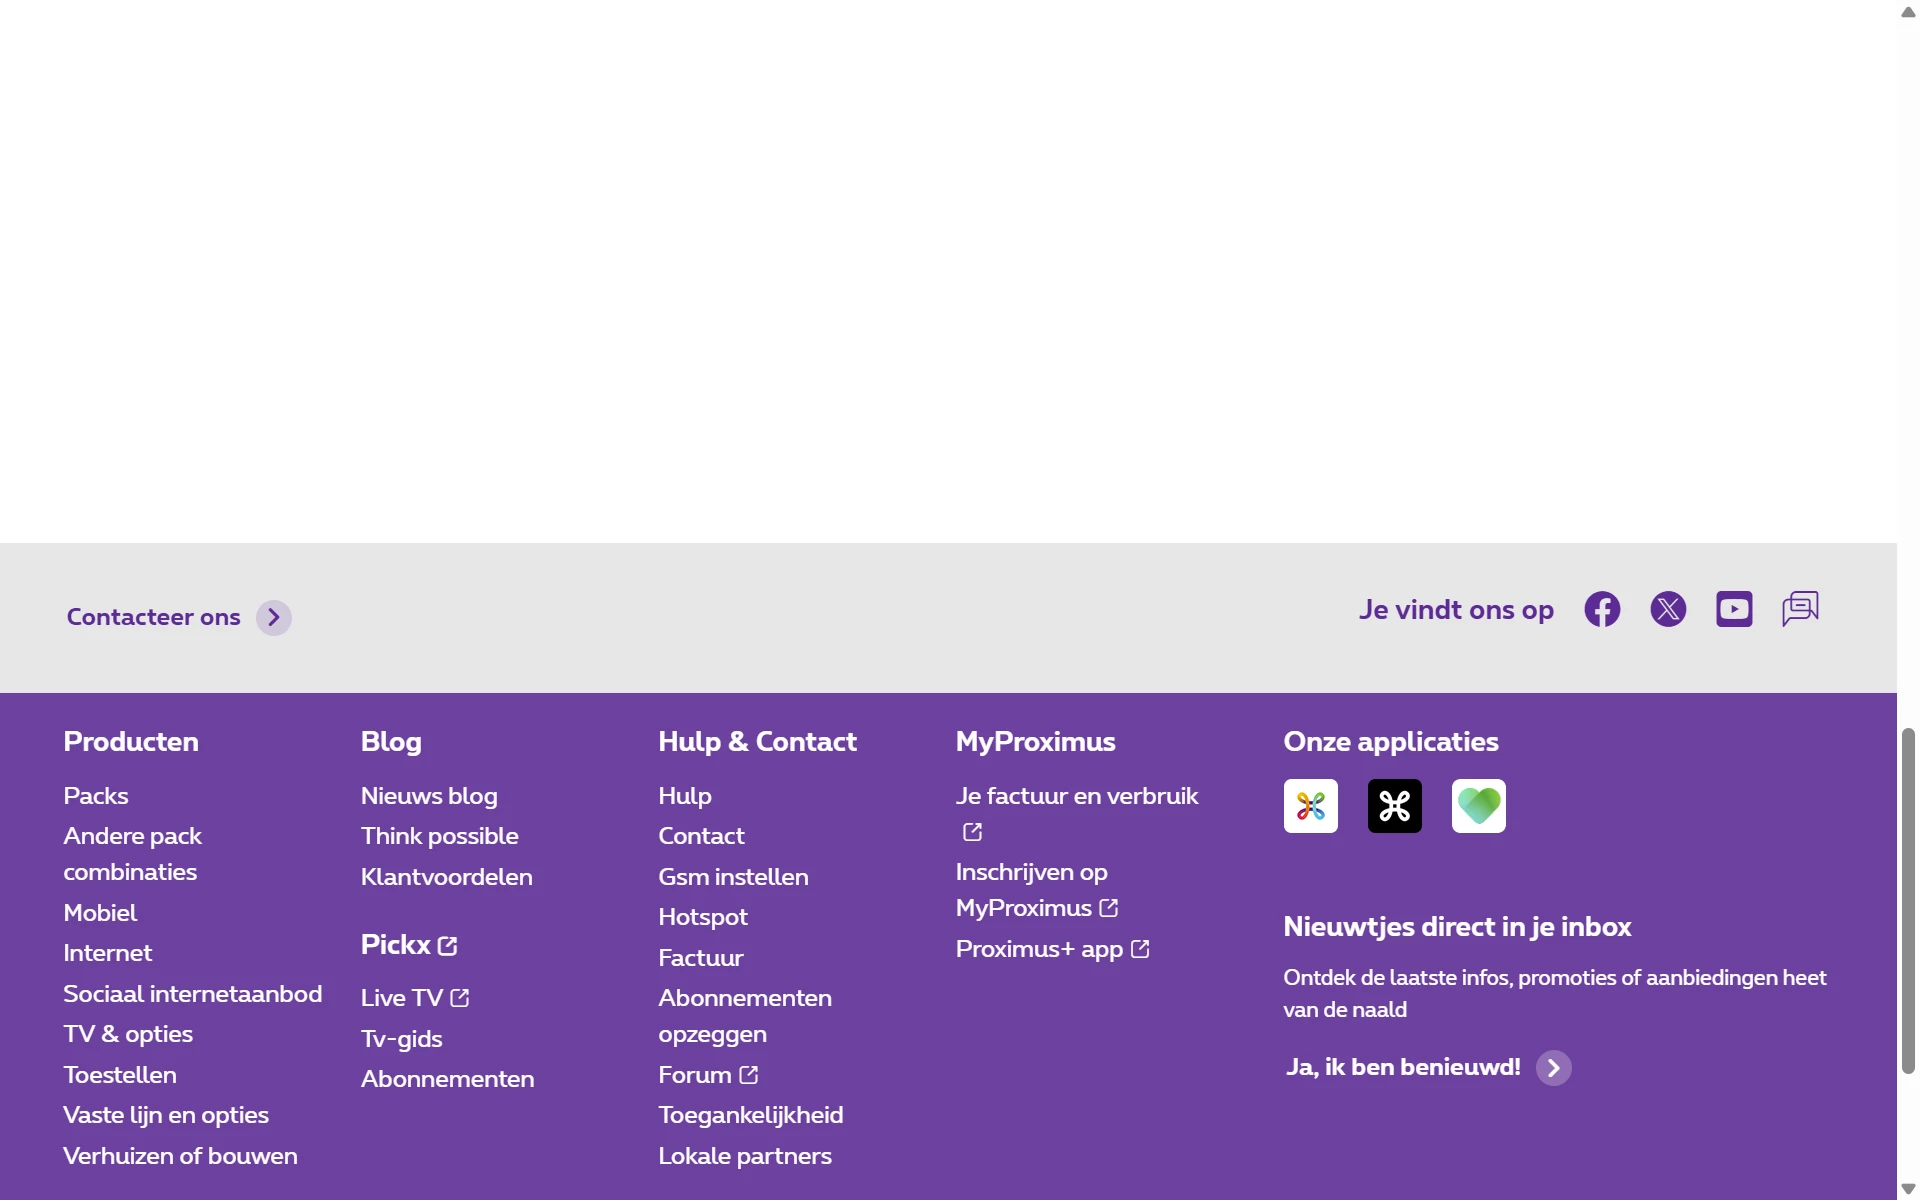
Task: Open Gsm instellen help link
Action: (733, 877)
